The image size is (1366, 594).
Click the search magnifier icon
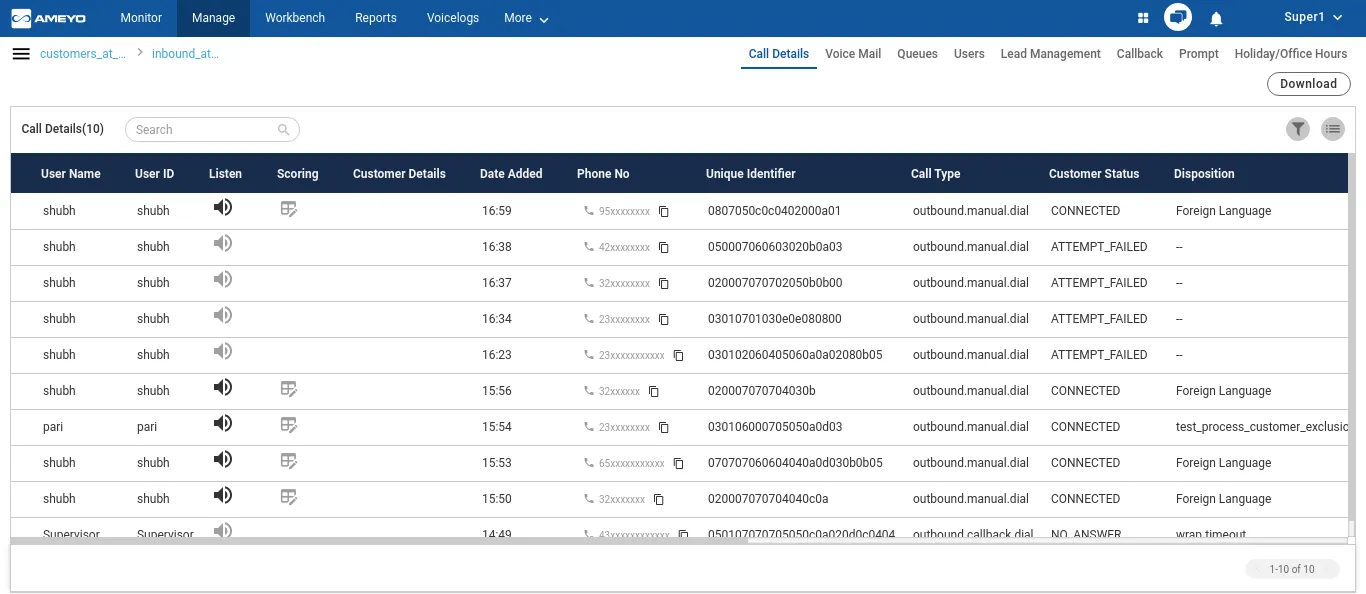pos(284,130)
